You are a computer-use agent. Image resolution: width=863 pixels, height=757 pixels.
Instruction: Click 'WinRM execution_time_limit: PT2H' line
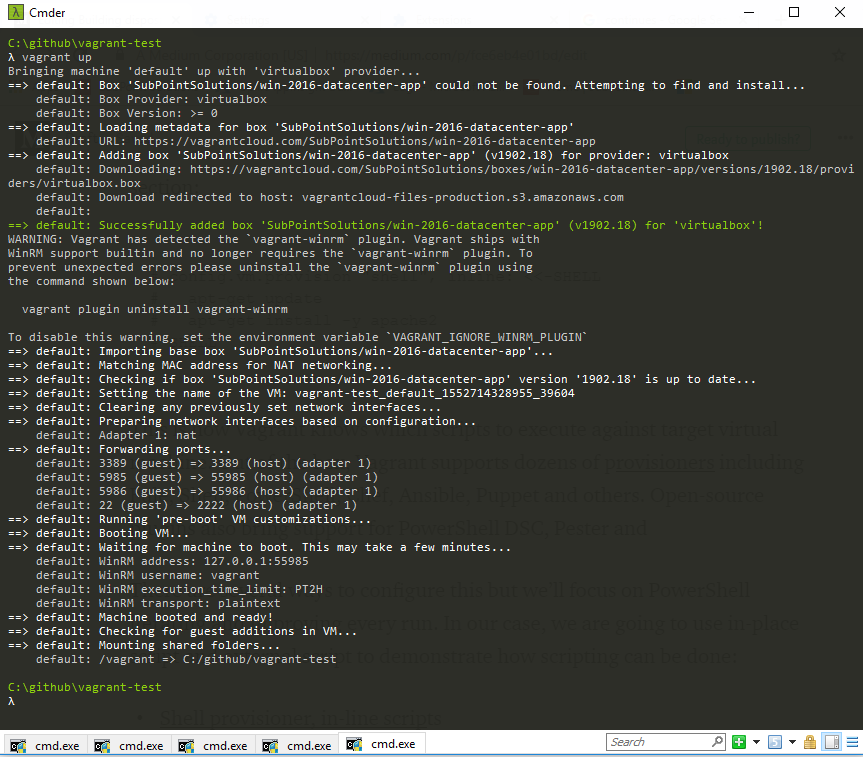[179, 589]
